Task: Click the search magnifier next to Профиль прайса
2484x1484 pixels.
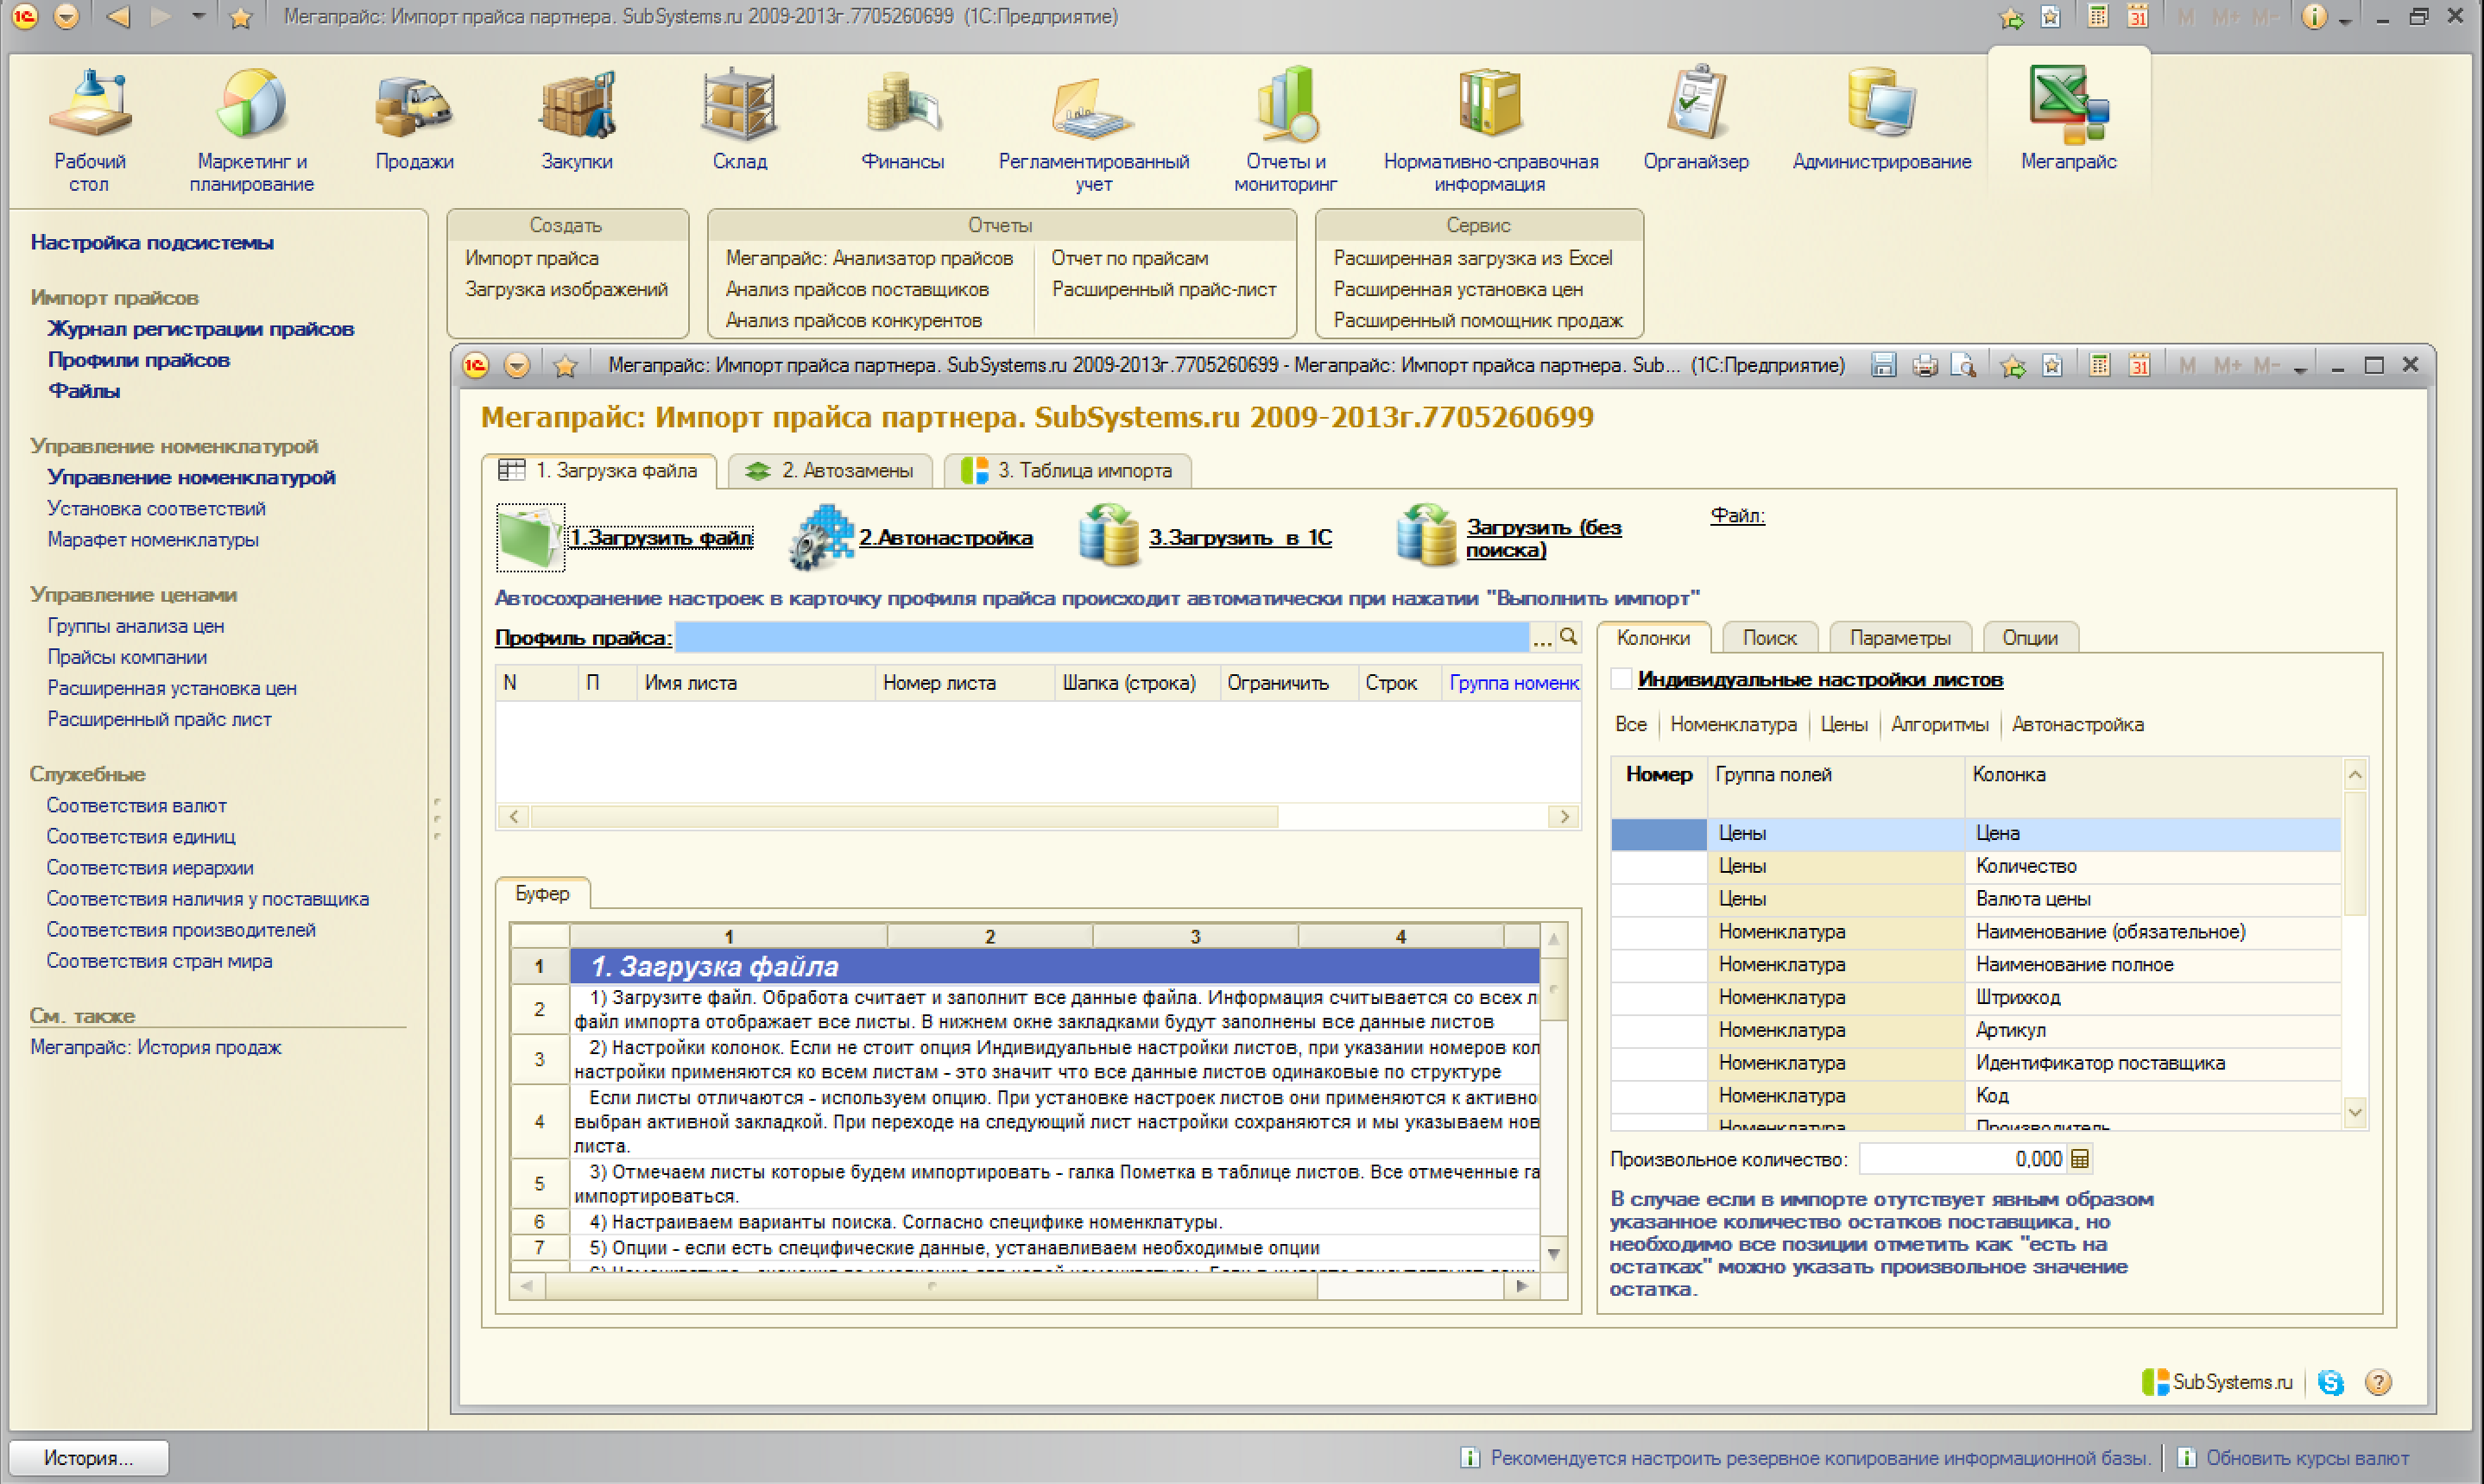Action: tap(1568, 637)
